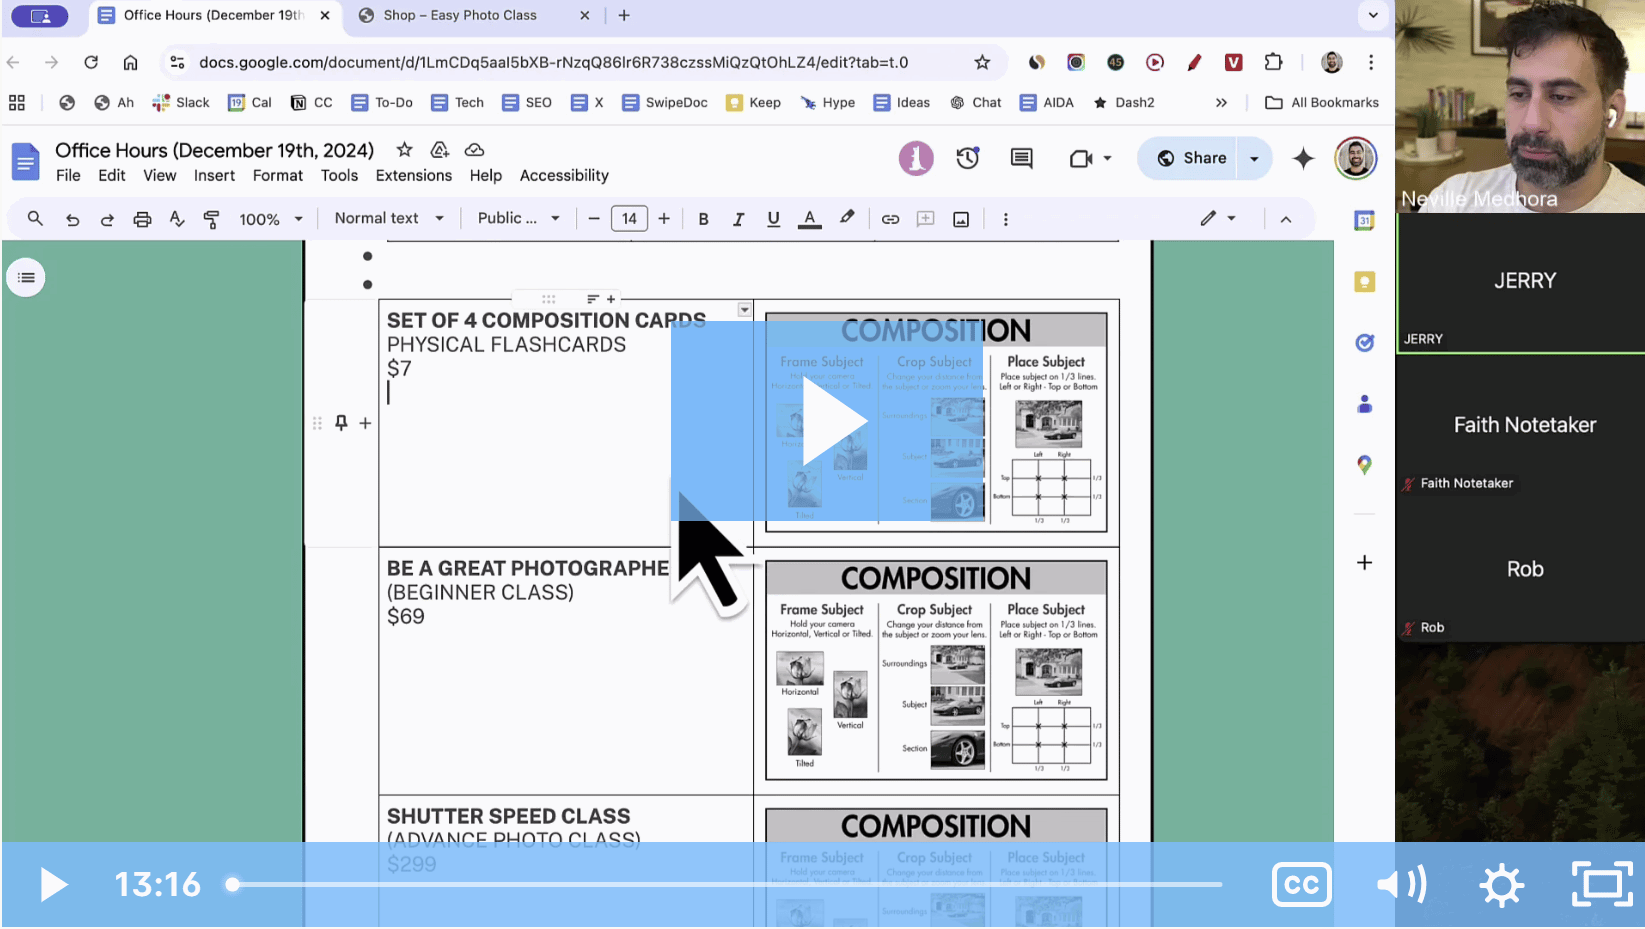Select the paint format roller tool
The image size is (1645, 929).
211,219
